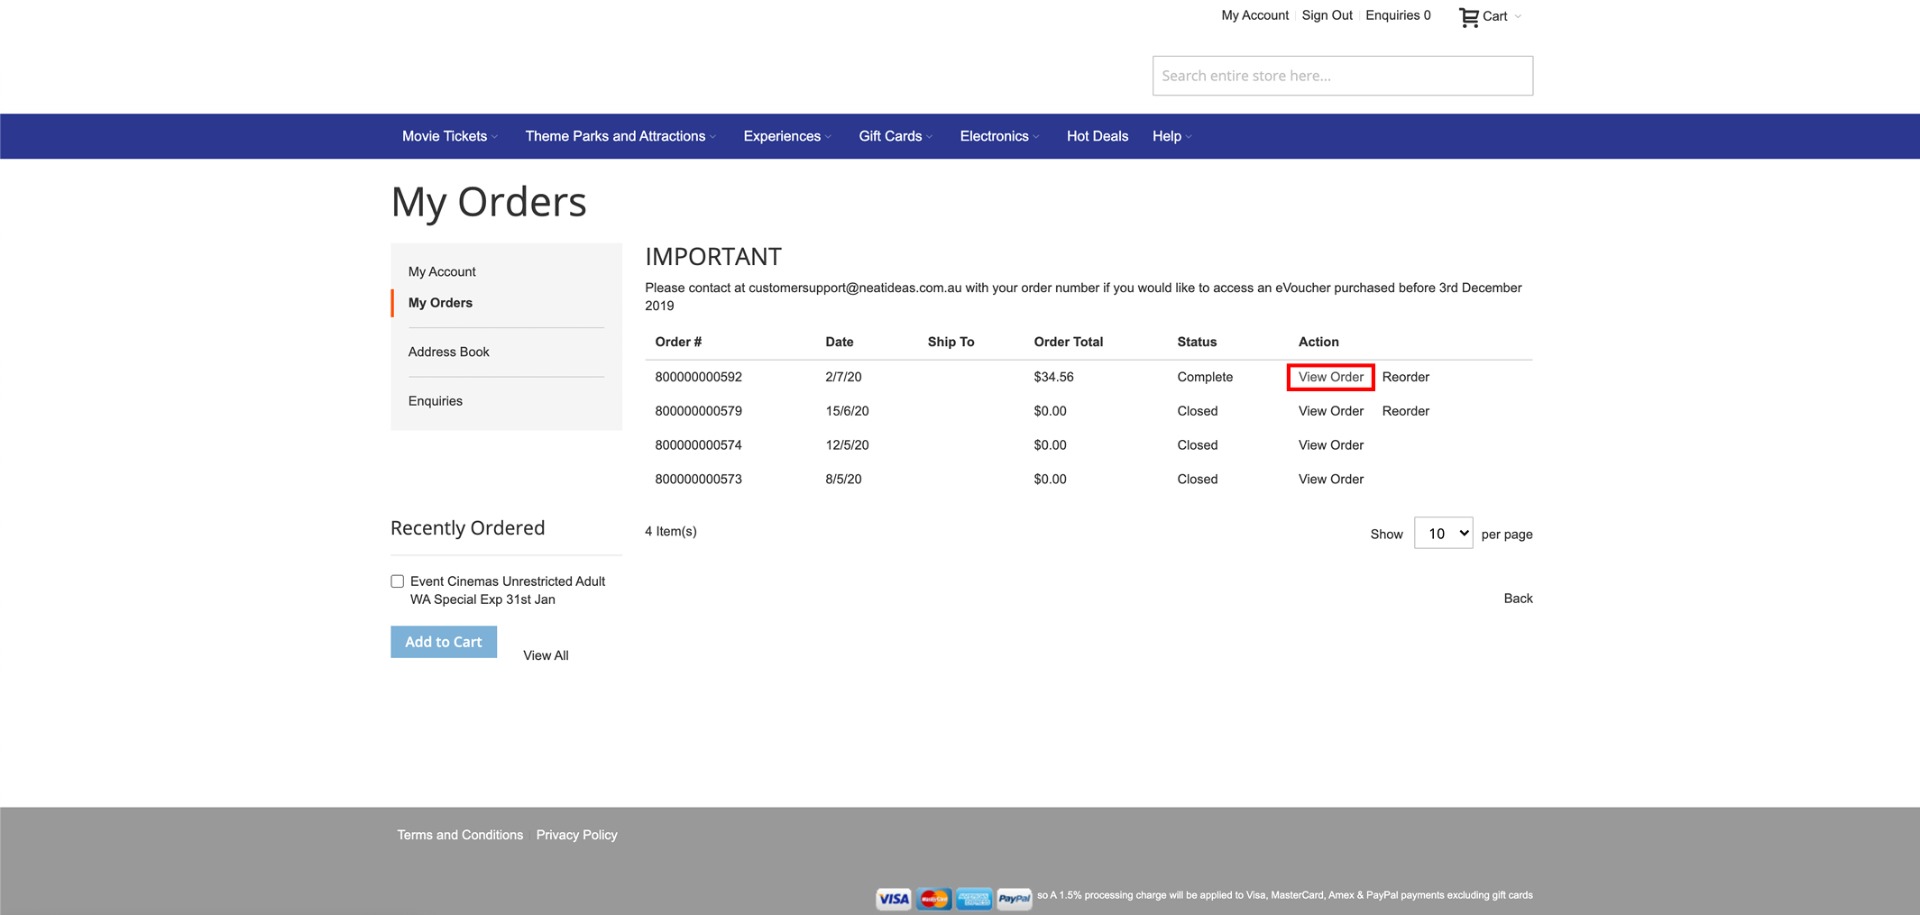Click the 4 Item(s) count text
The image size is (1920, 915).
[671, 531]
